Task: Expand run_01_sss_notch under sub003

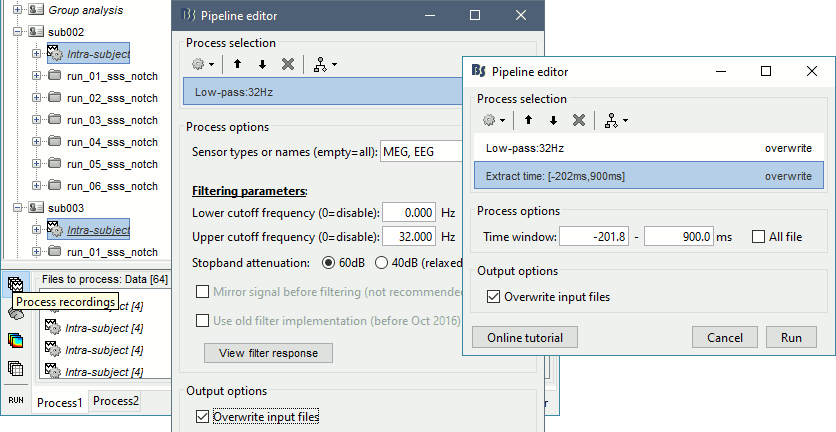Action: tap(36, 251)
